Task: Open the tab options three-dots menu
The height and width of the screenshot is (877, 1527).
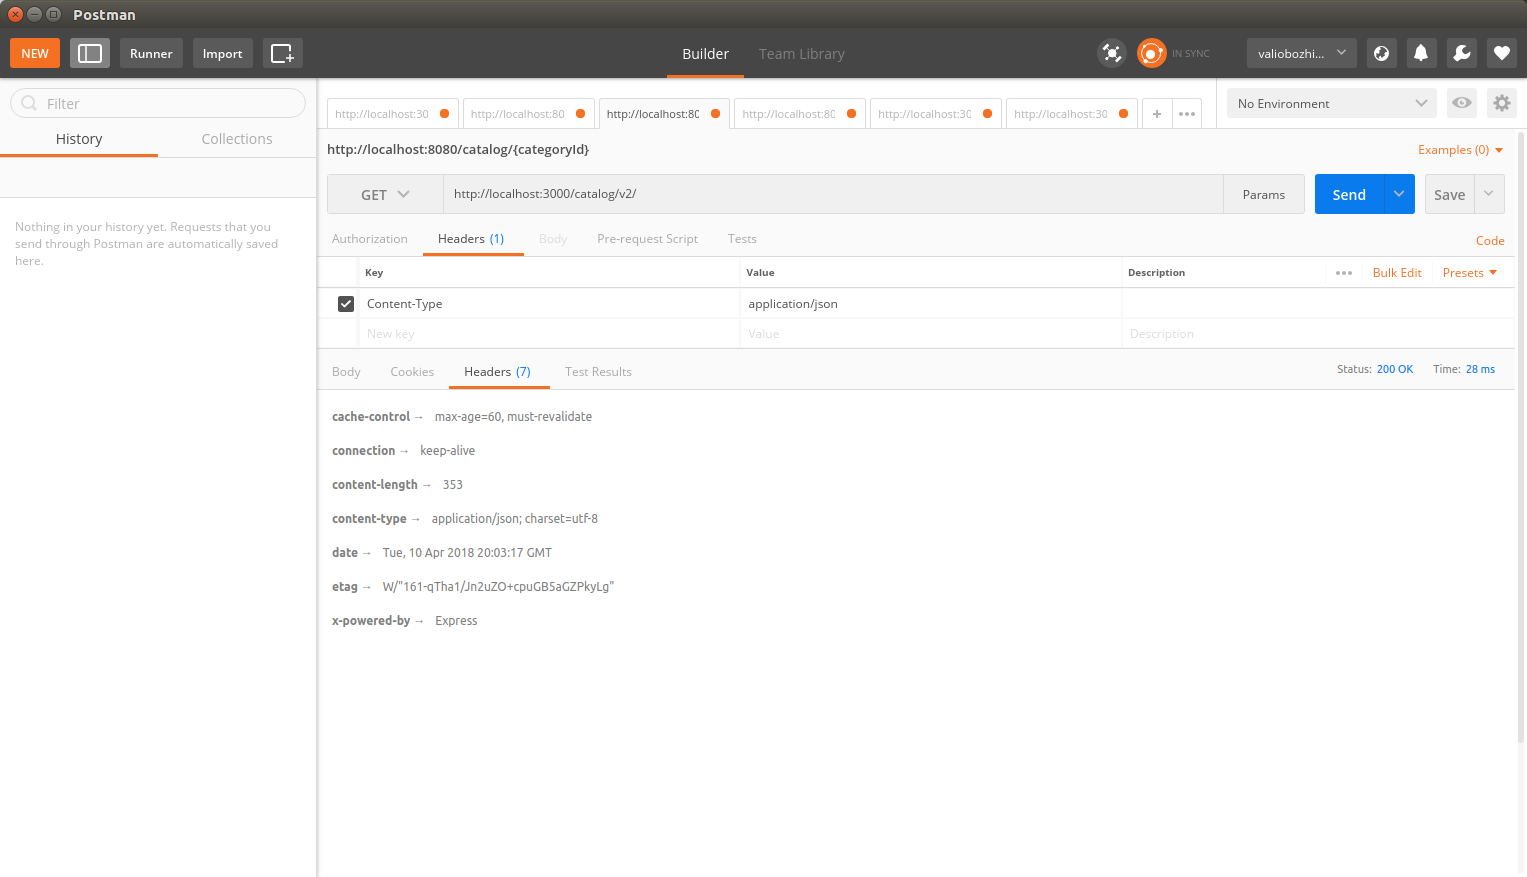Action: 1187,114
